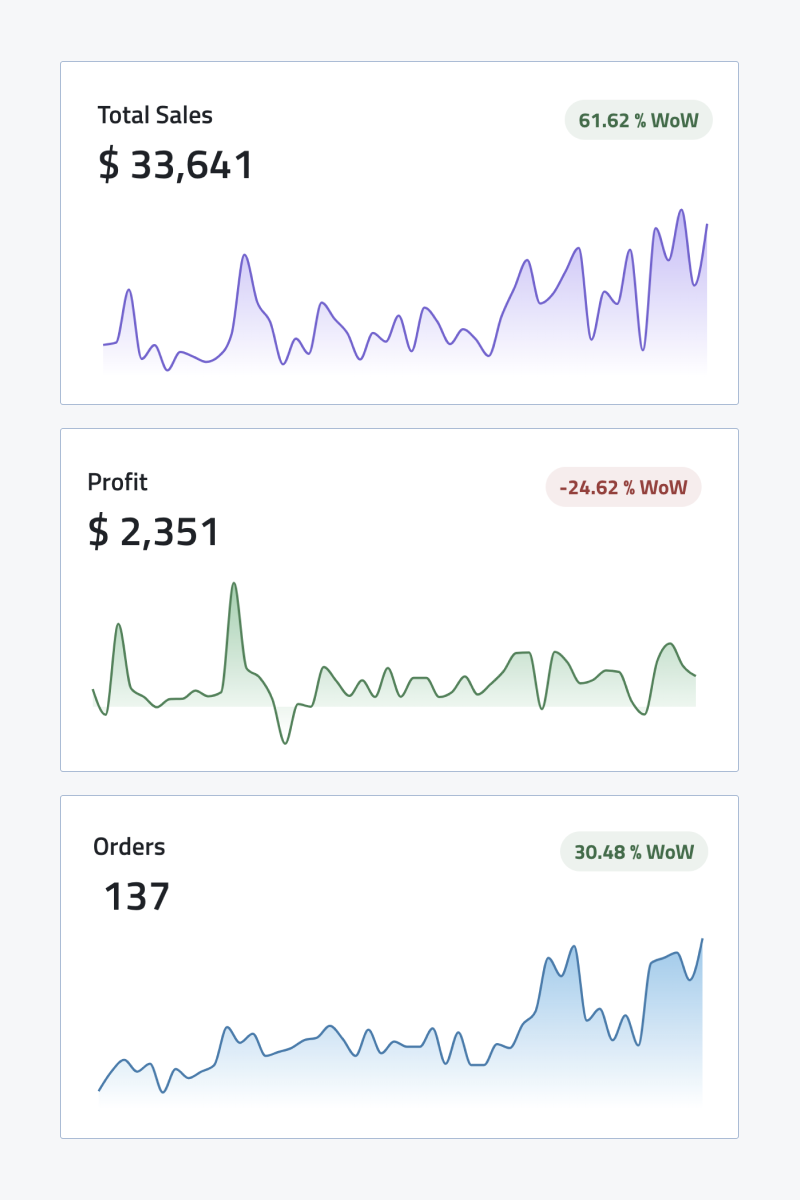Viewport: 800px width, 1200px height.
Task: Click the right end of the green Profit line
Action: coord(695,676)
